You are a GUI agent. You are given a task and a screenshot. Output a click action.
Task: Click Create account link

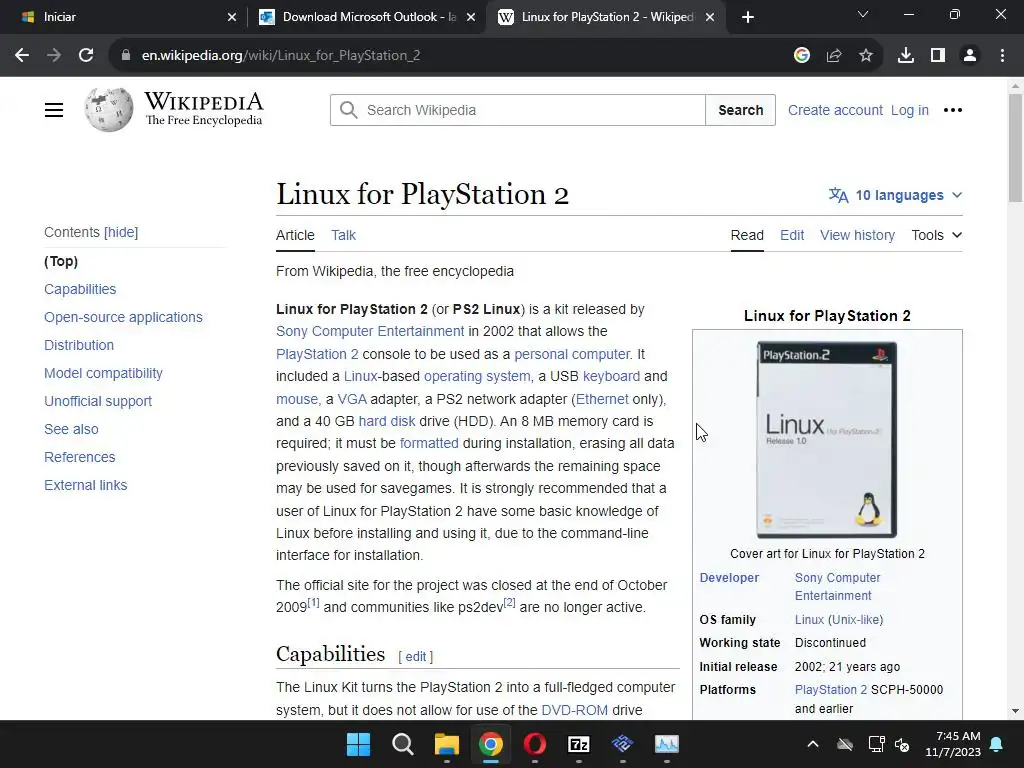point(835,110)
